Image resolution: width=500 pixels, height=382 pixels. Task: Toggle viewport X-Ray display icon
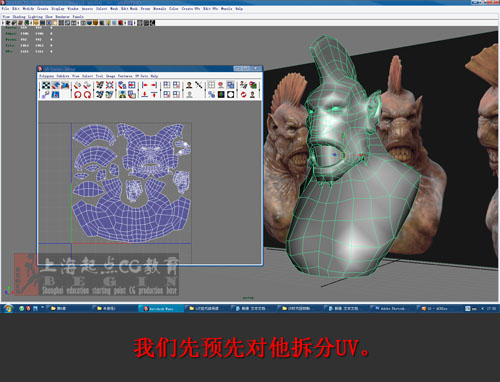pos(140,23)
